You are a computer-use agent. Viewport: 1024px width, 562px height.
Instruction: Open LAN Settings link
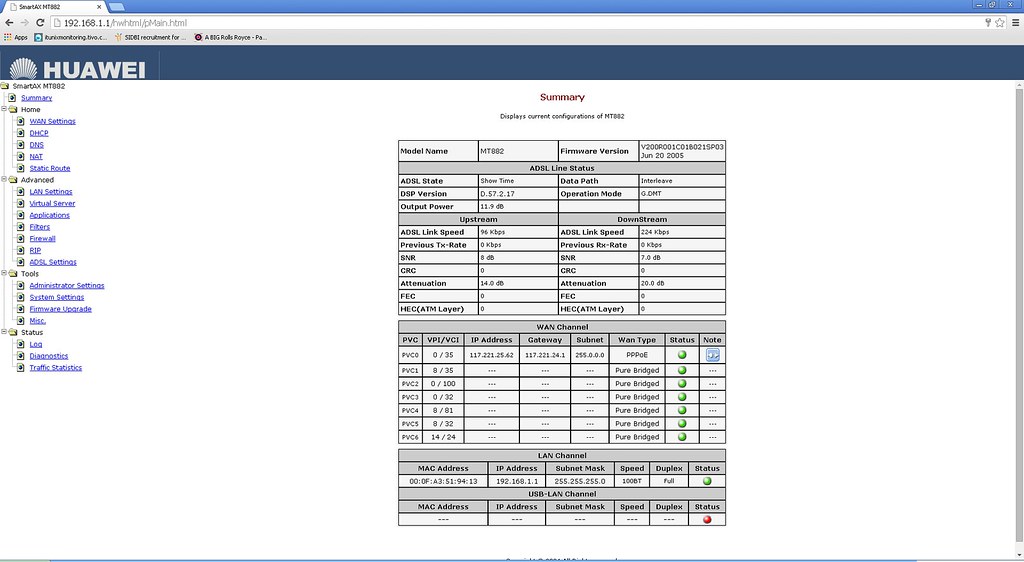pyautogui.click(x=51, y=192)
